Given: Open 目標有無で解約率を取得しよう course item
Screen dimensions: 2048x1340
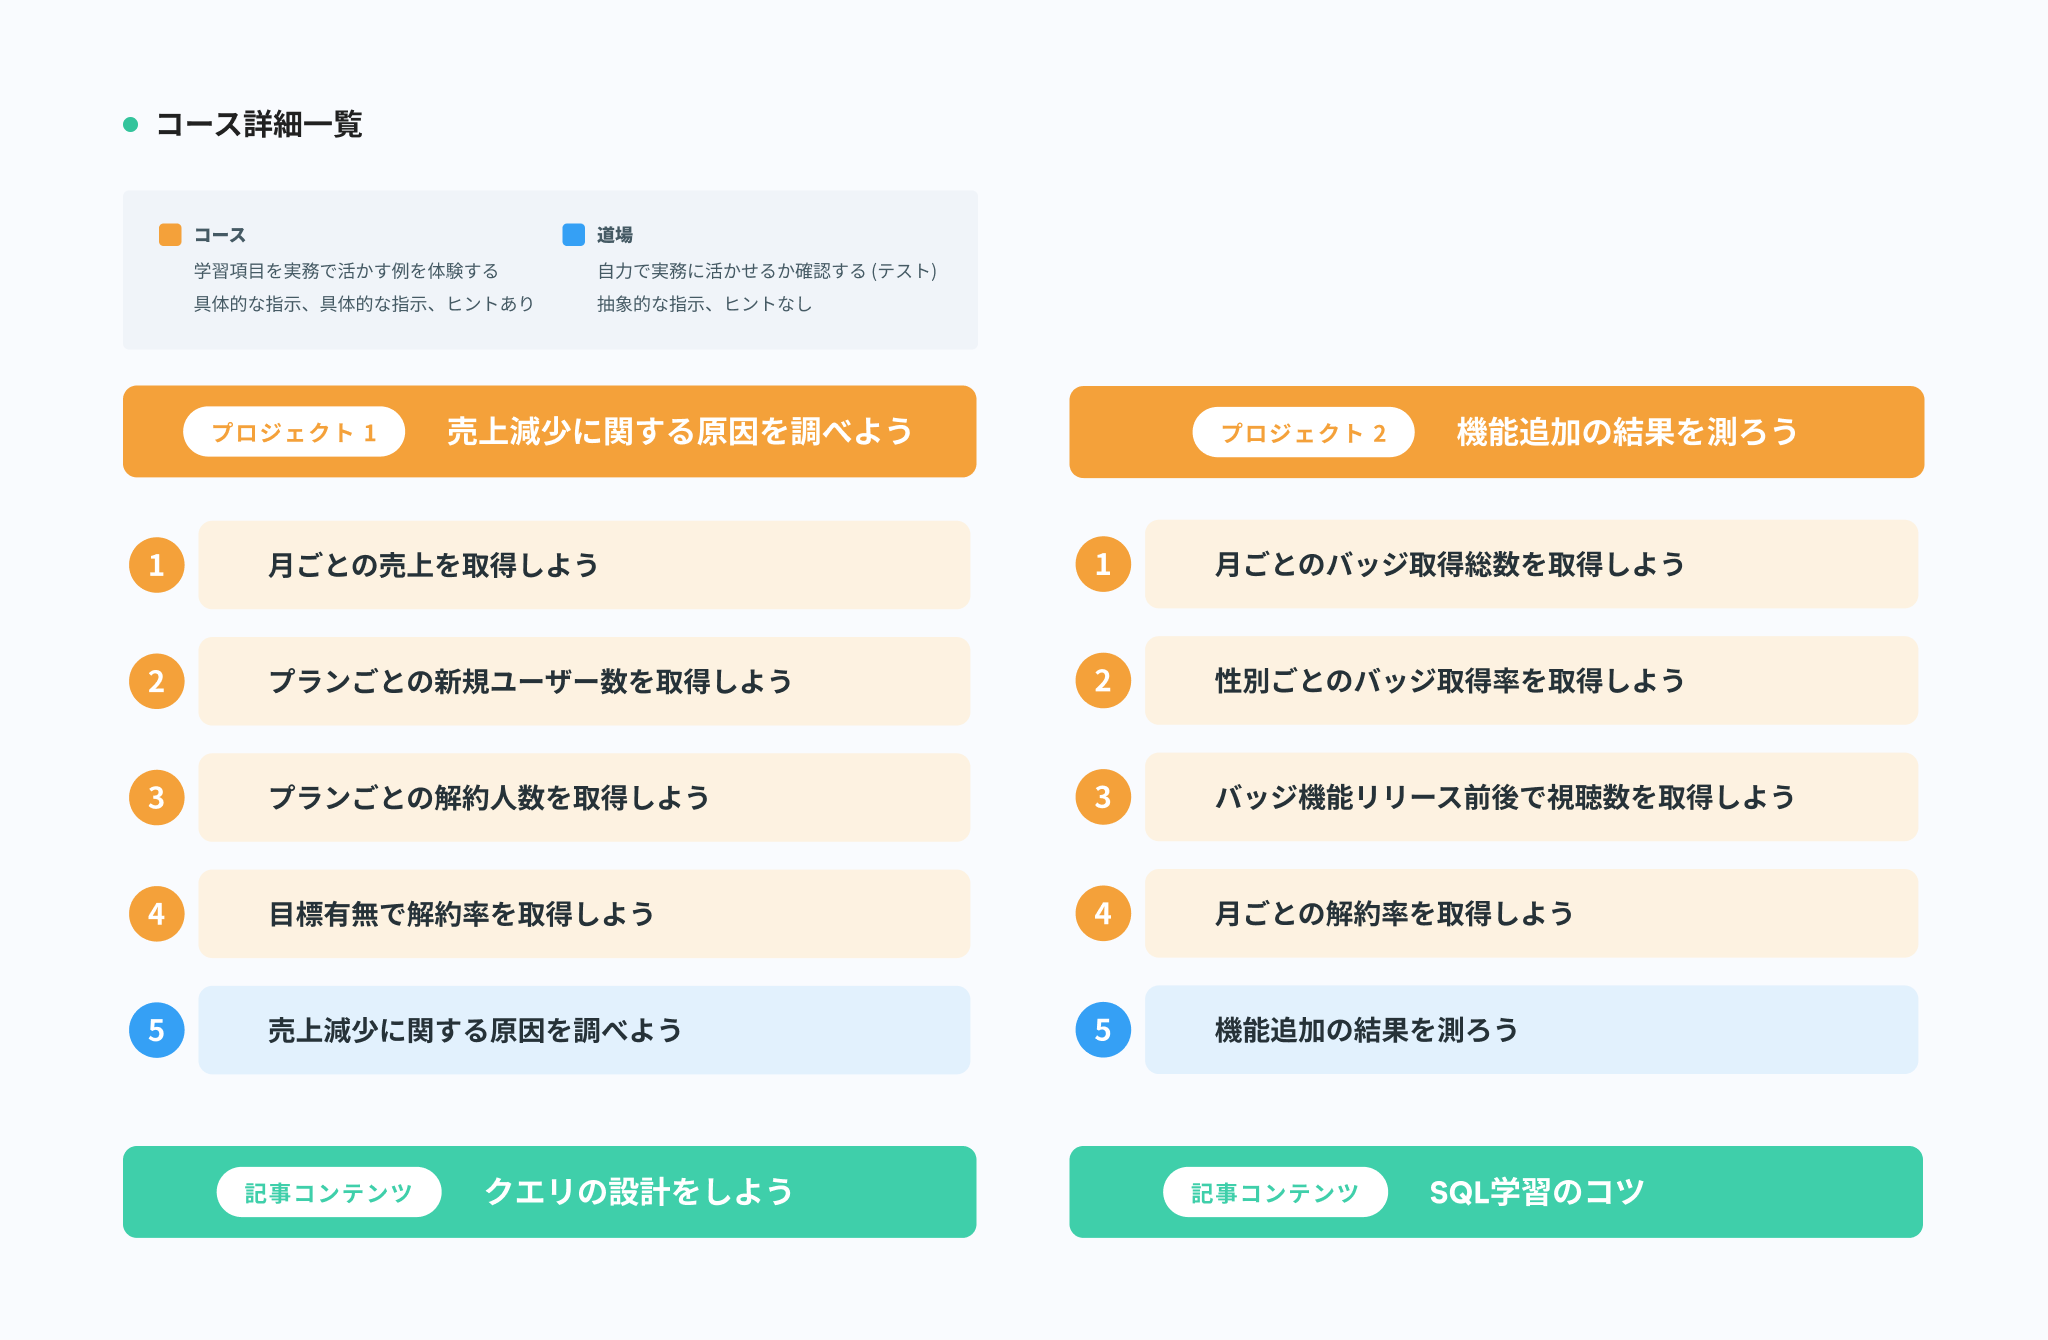Looking at the screenshot, I should (x=584, y=914).
